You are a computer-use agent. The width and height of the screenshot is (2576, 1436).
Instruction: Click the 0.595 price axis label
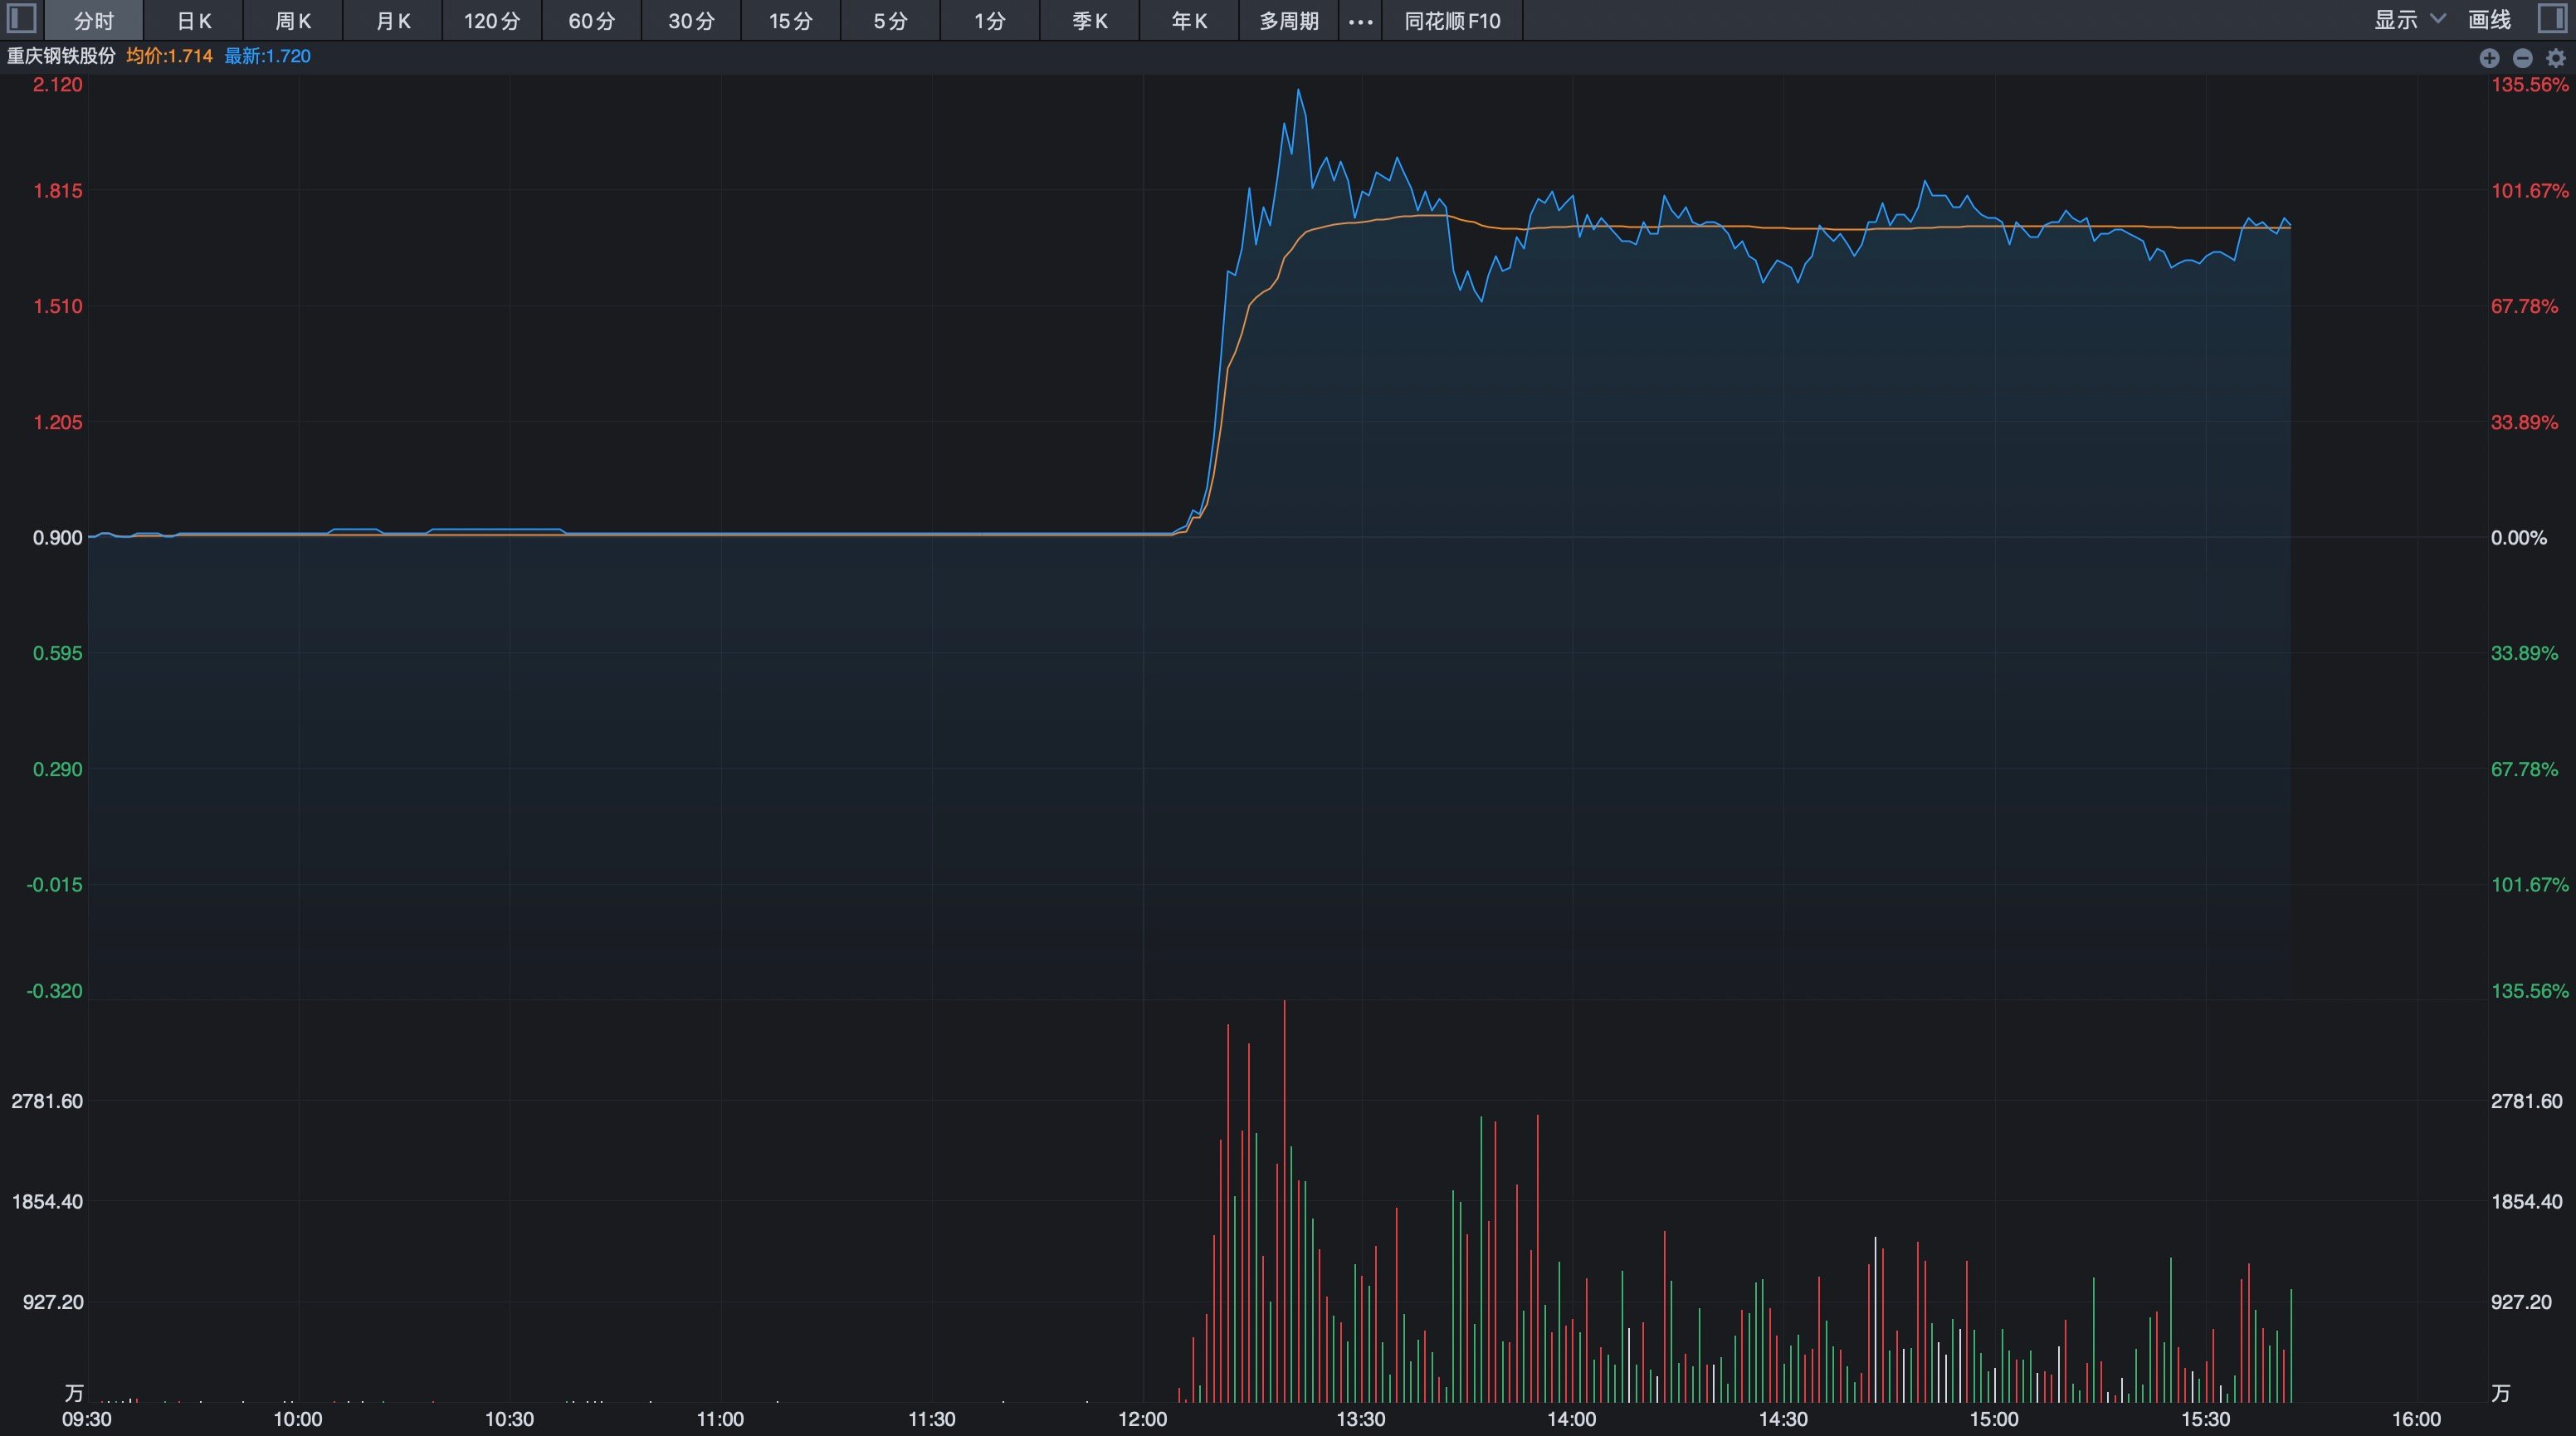[x=58, y=653]
